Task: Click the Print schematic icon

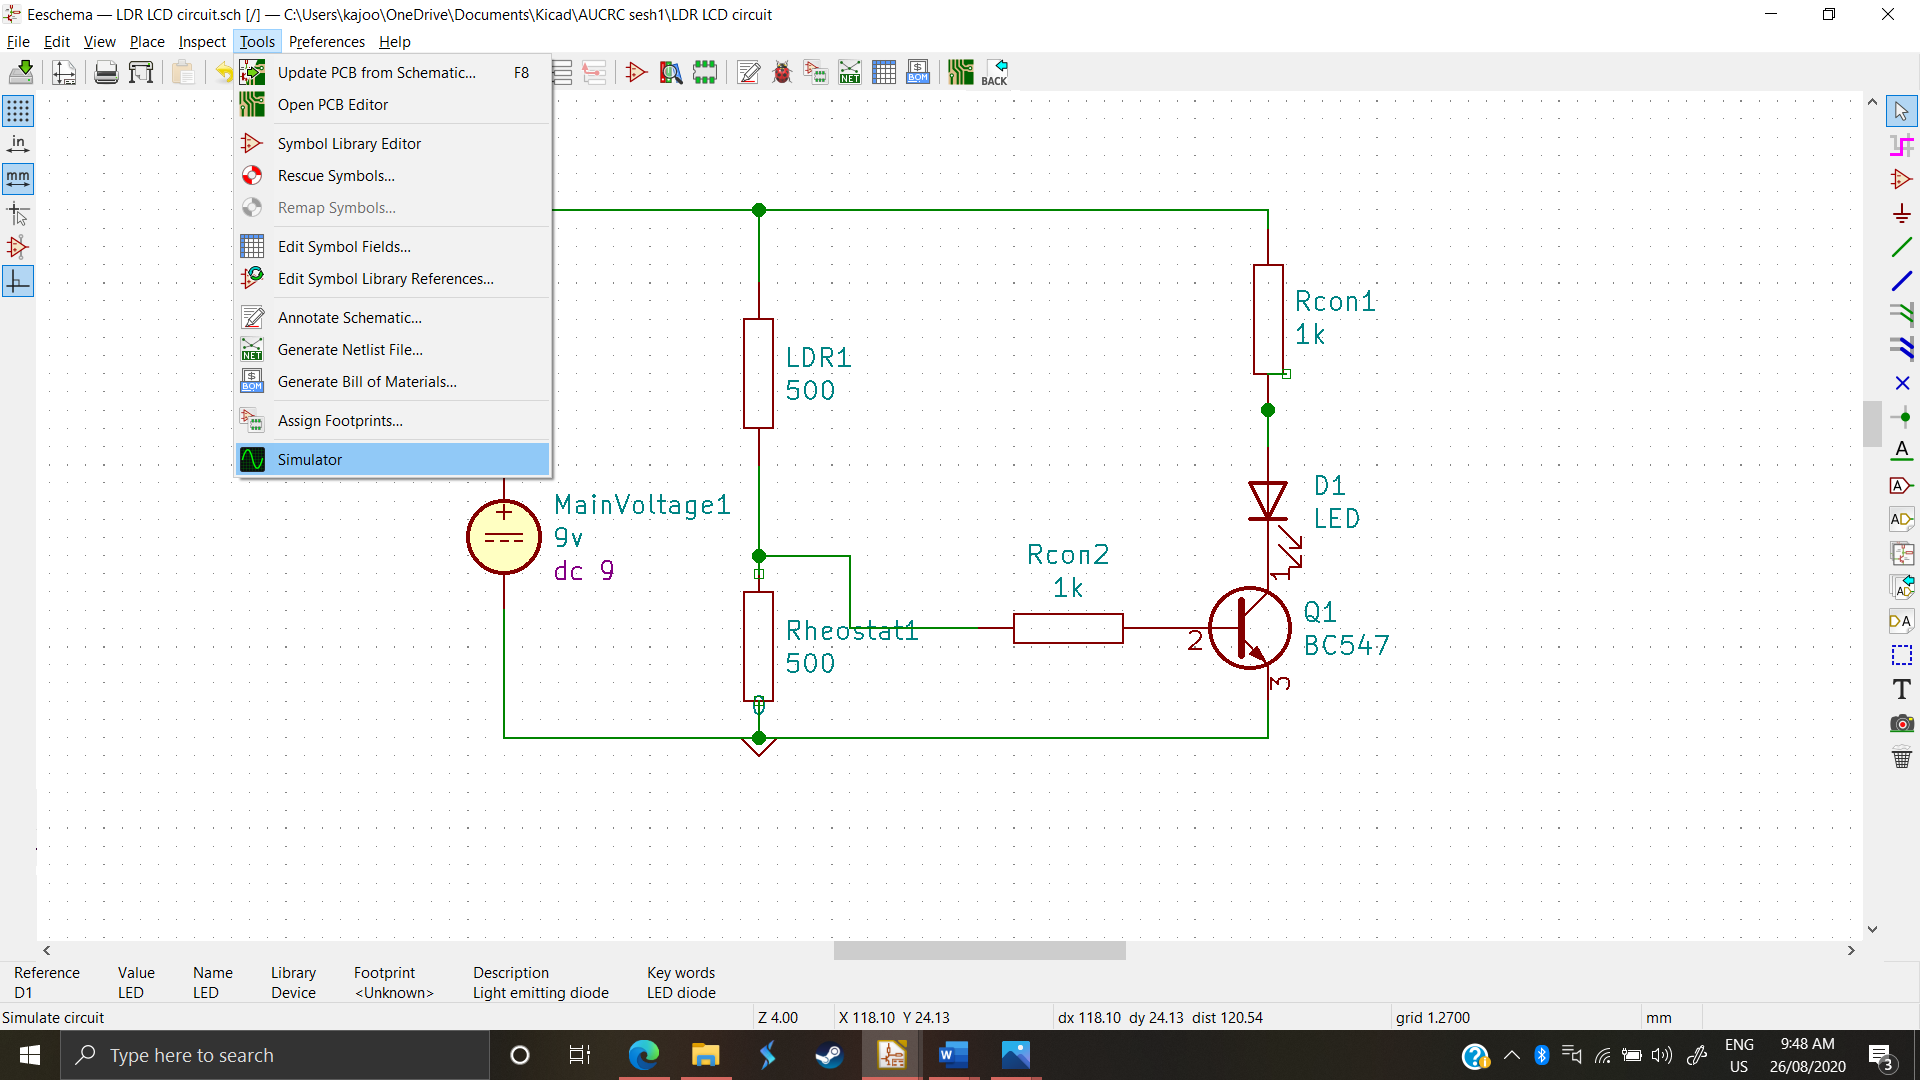Action: point(106,72)
